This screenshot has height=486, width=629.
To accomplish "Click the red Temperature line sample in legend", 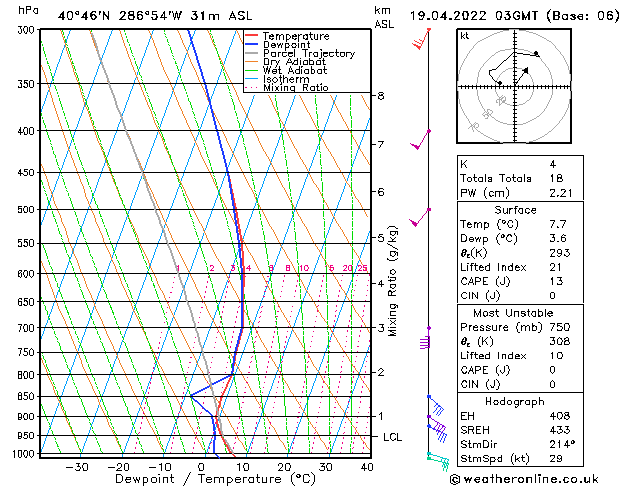I will (251, 36).
